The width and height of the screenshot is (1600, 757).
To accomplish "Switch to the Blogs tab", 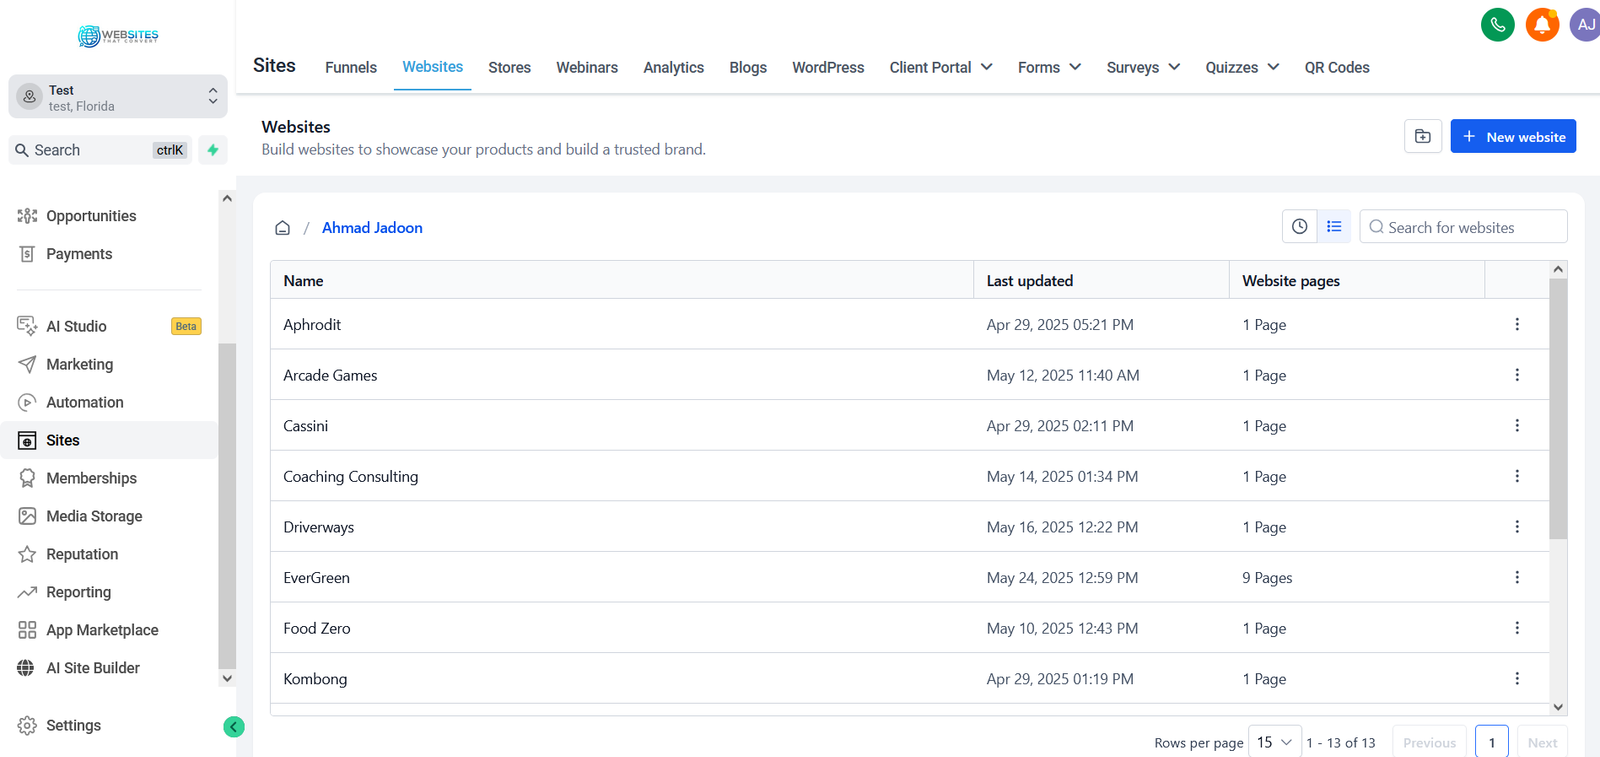I will pyautogui.click(x=748, y=67).
